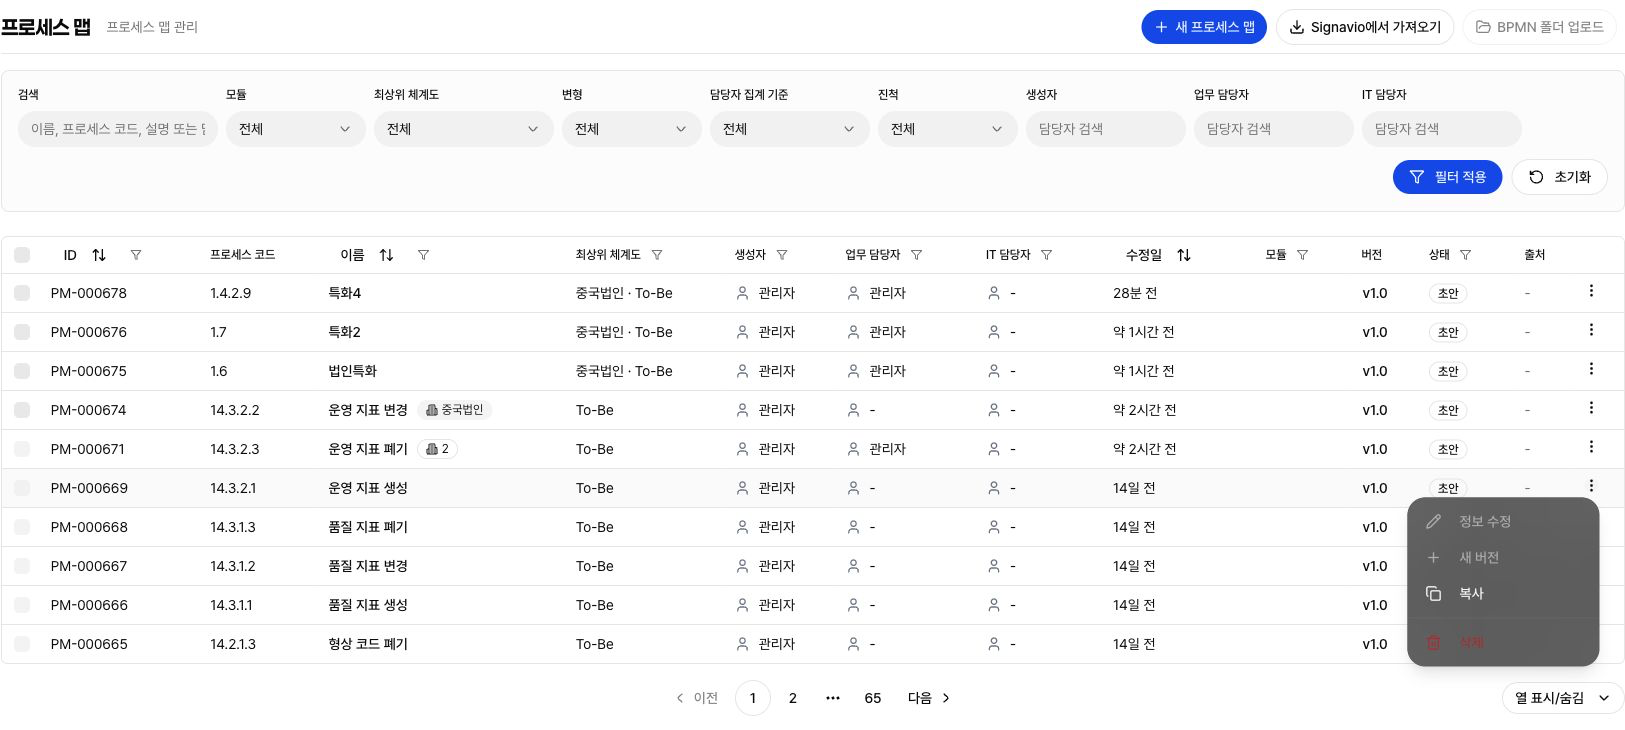Toggle the select-all checkbox in table header
The image size is (1625, 730).
(22, 255)
